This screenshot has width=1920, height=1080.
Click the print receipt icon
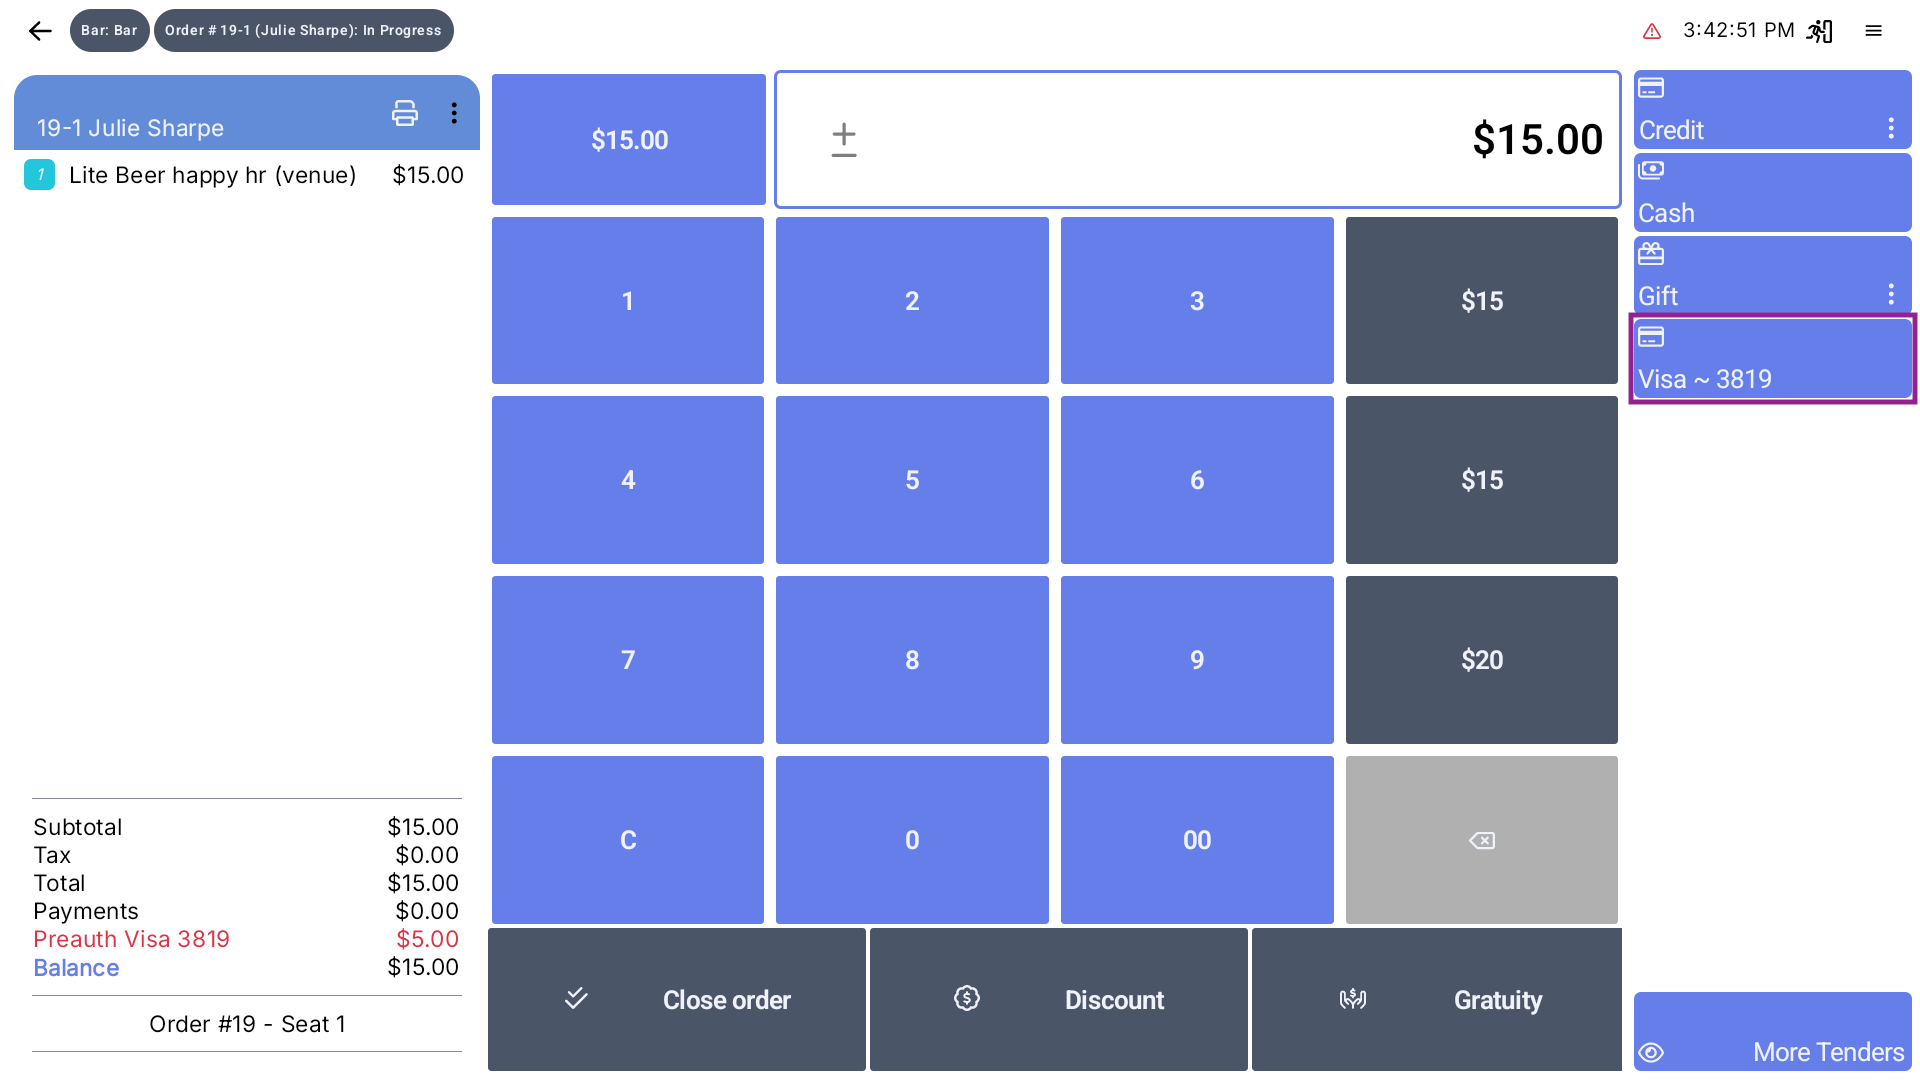404,113
